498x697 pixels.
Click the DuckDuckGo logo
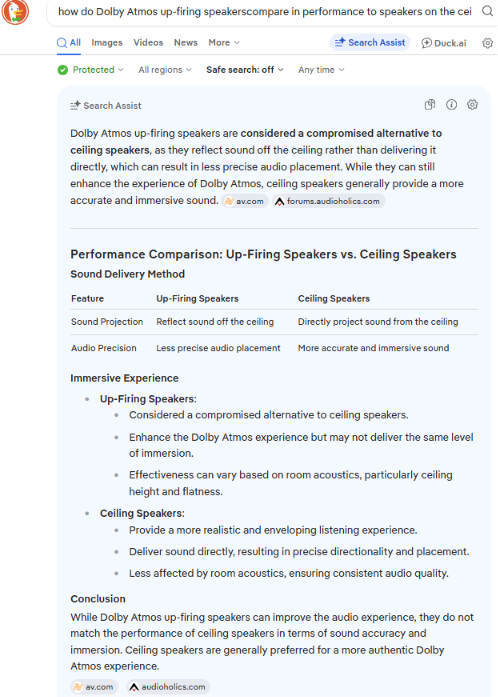tap(15, 11)
